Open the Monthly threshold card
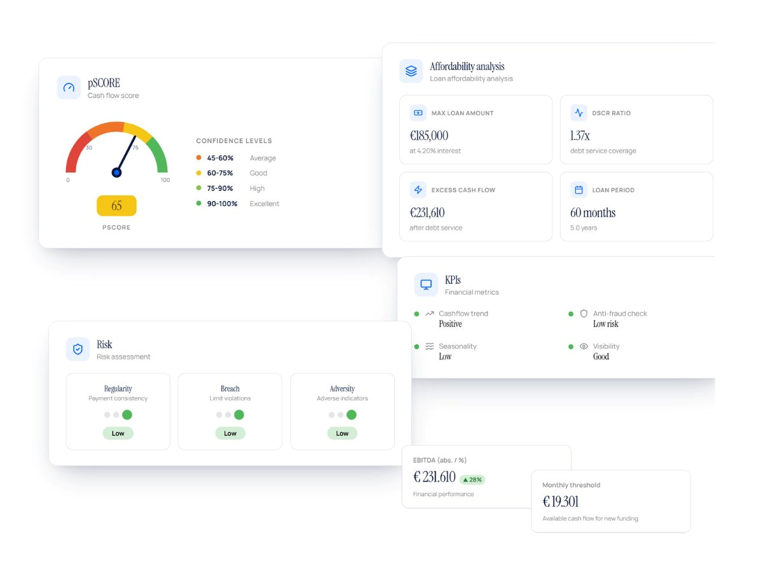 point(611,501)
